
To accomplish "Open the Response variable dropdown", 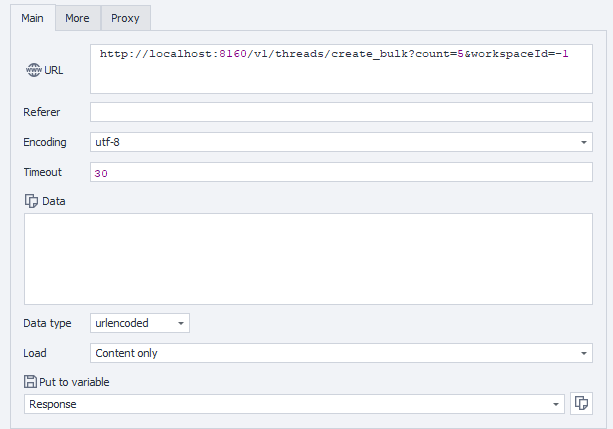I will tap(555, 404).
